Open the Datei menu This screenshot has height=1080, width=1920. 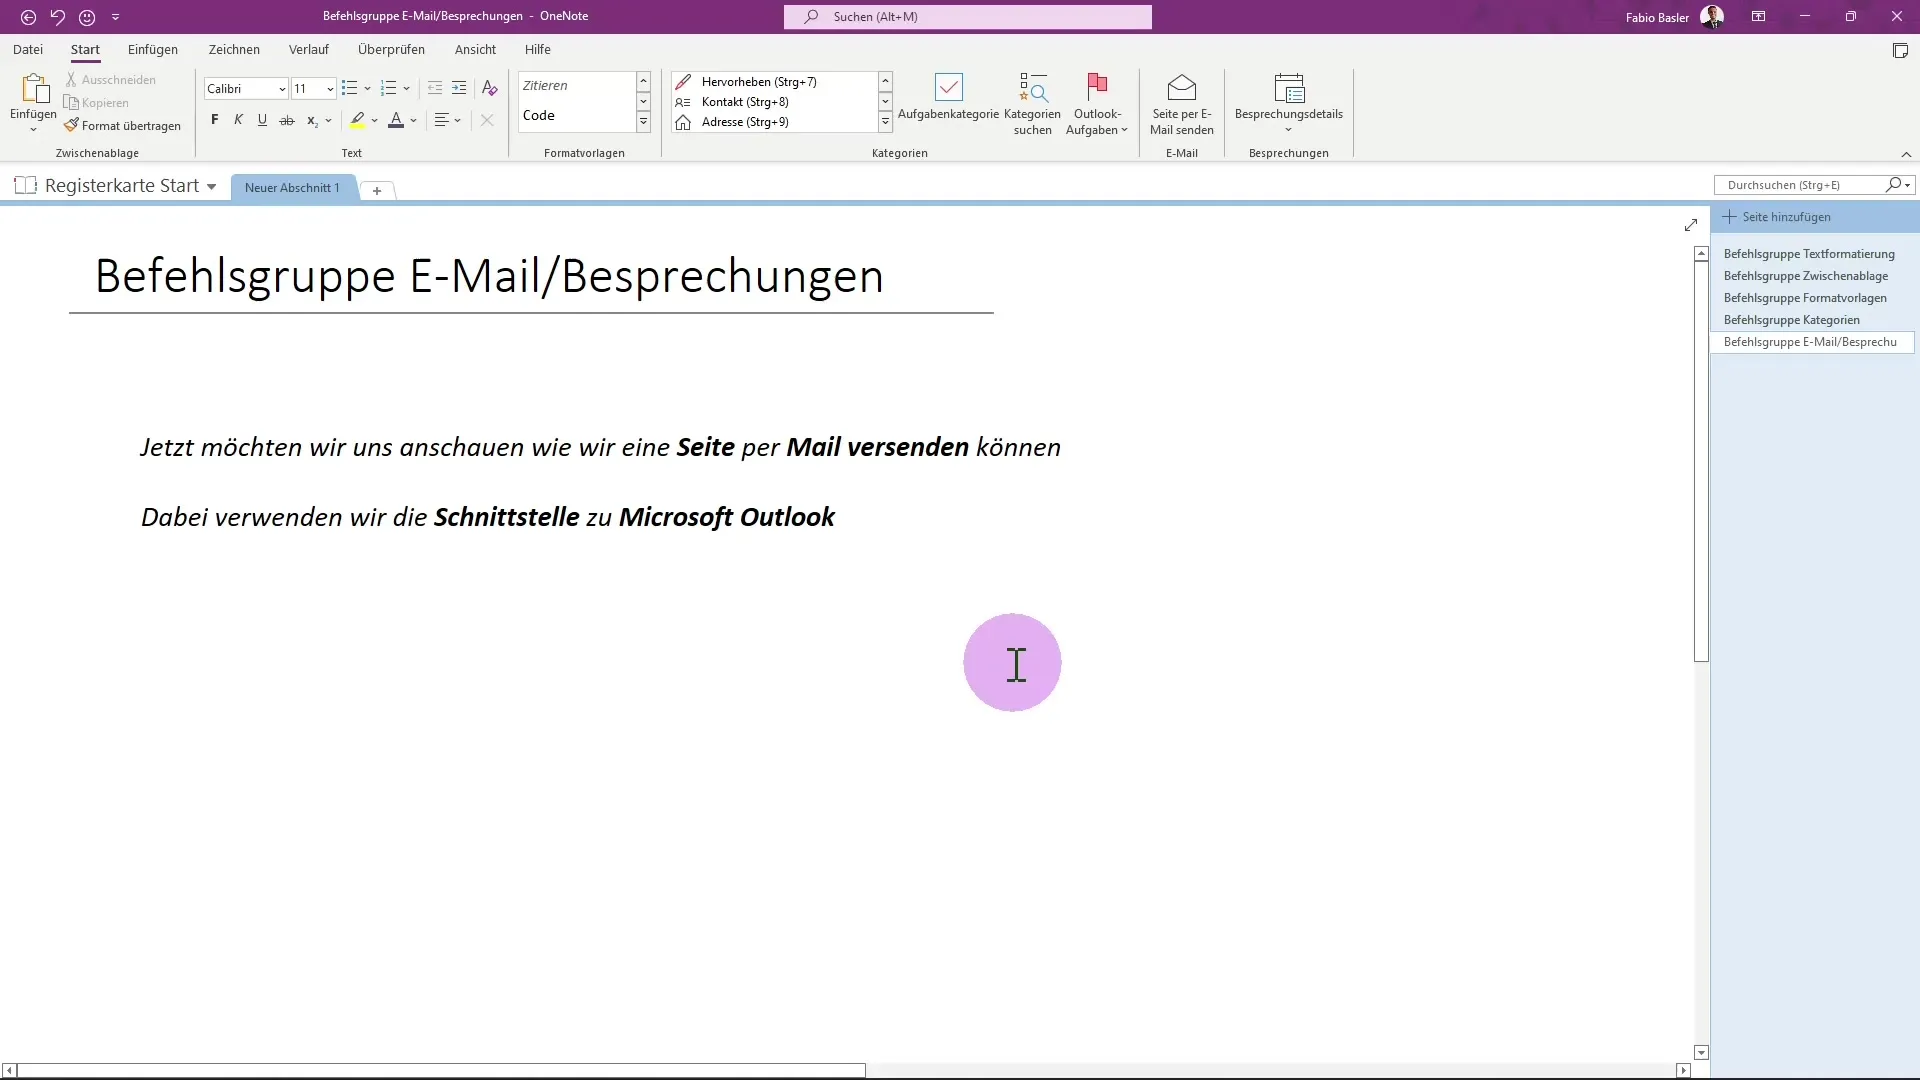[x=28, y=49]
